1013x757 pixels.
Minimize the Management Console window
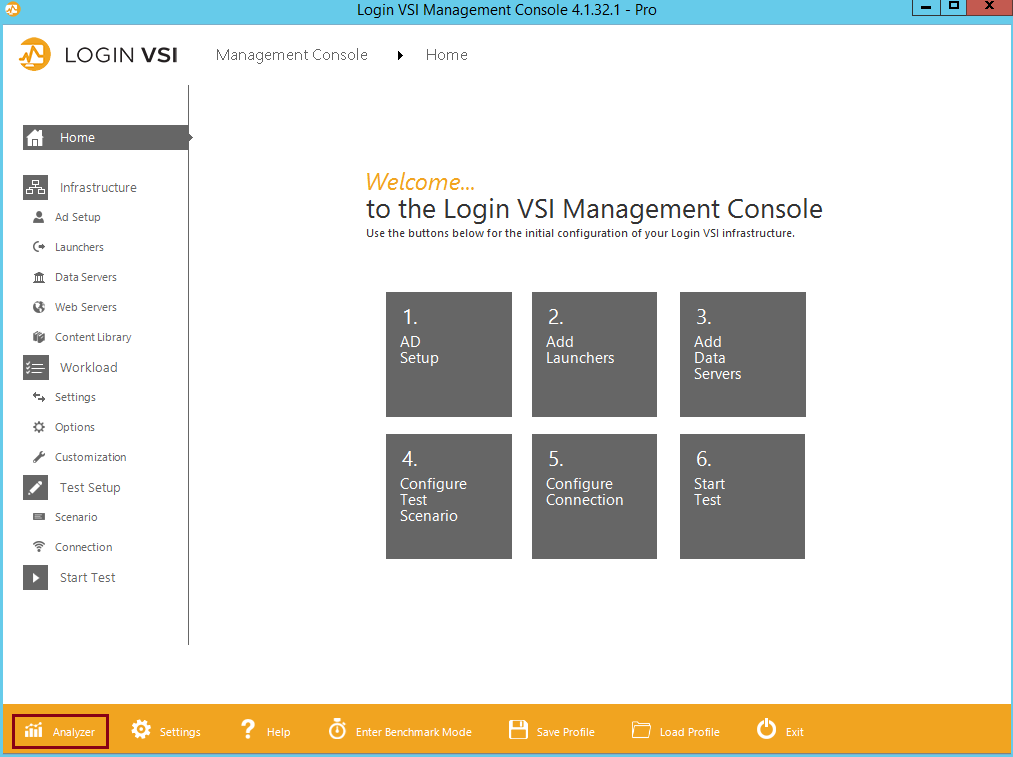pyautogui.click(x=926, y=7)
